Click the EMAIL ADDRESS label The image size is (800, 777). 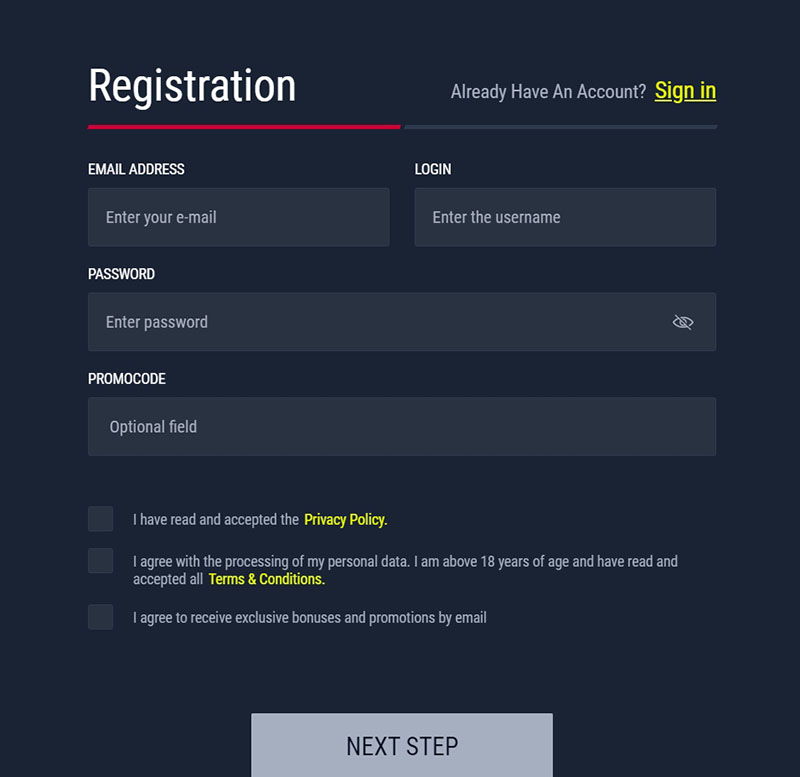click(136, 169)
